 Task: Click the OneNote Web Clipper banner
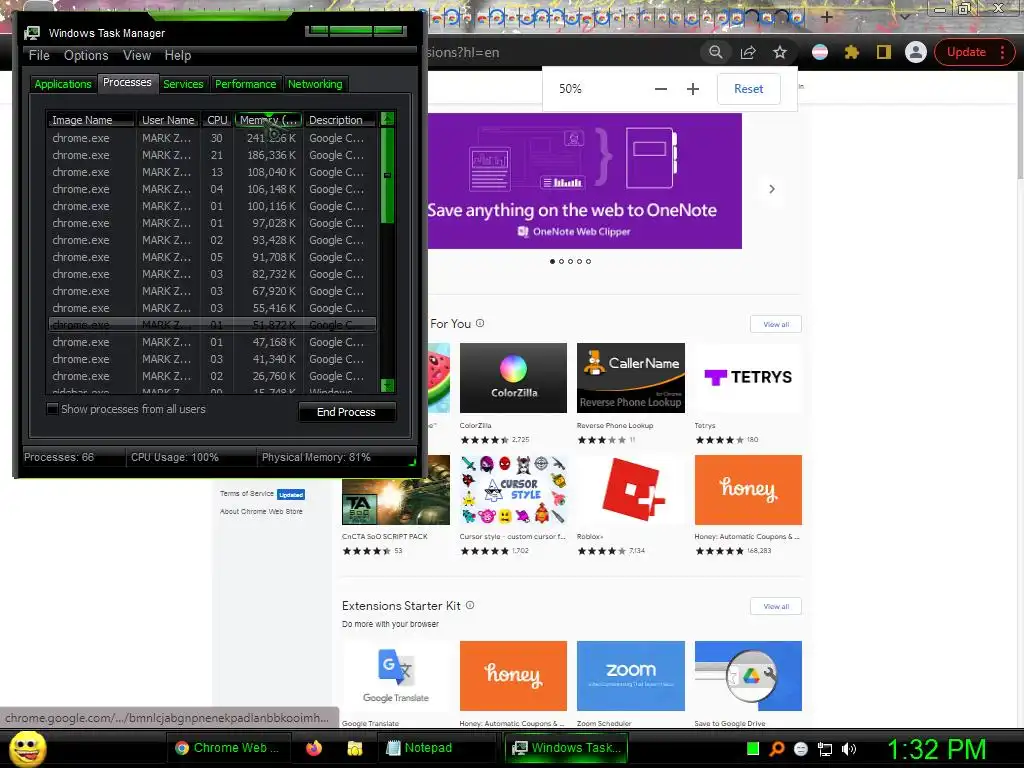pos(584,181)
